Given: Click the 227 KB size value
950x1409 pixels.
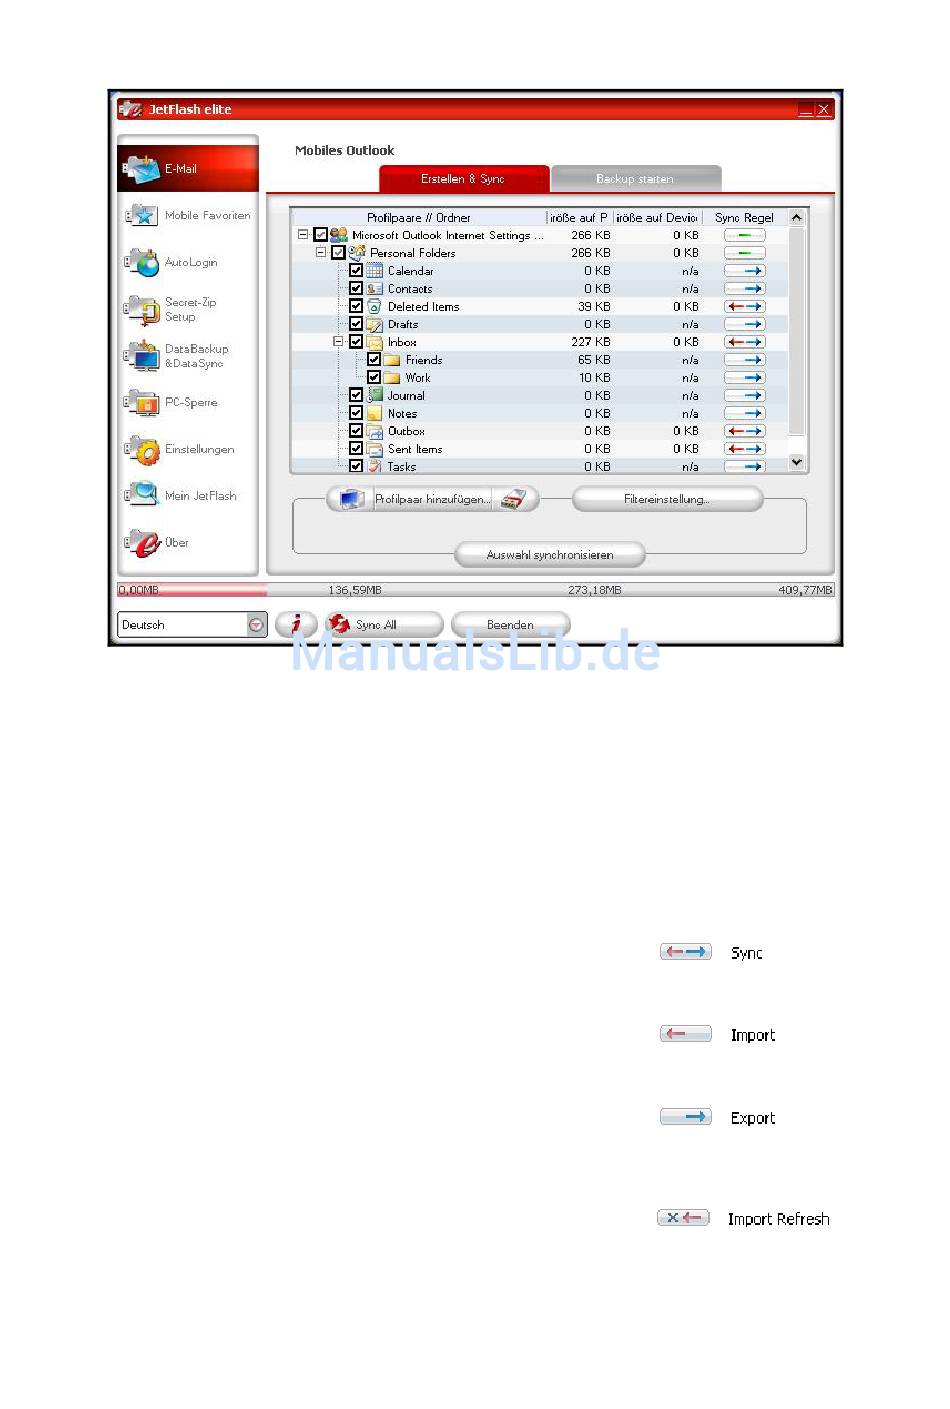Looking at the screenshot, I should pos(591,342).
